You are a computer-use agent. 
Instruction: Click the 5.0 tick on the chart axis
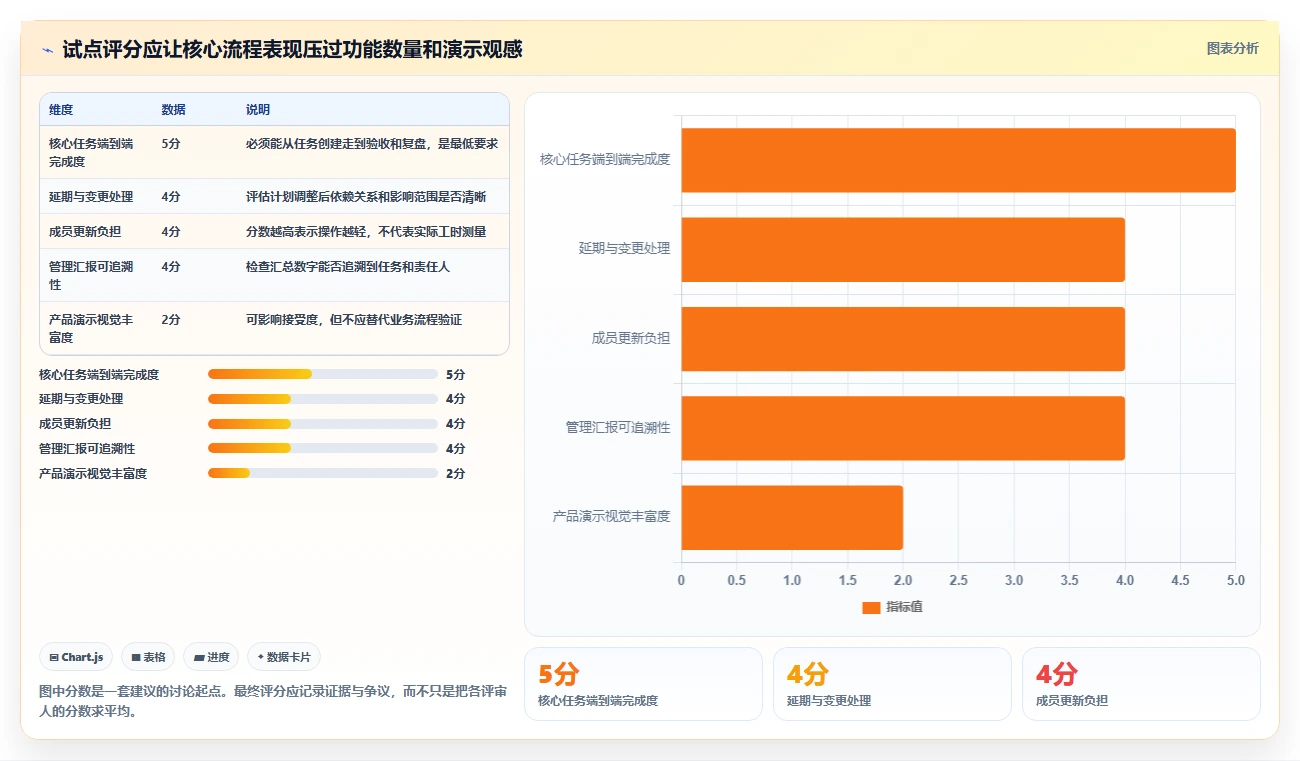[1236, 580]
